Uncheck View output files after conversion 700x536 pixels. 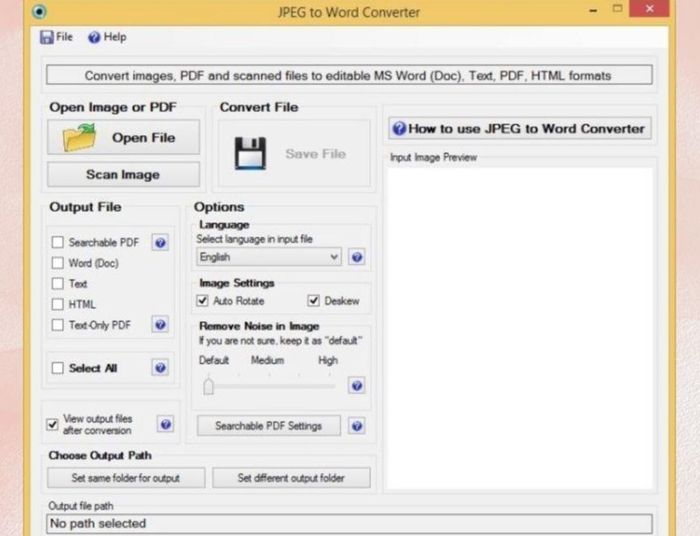[52, 424]
